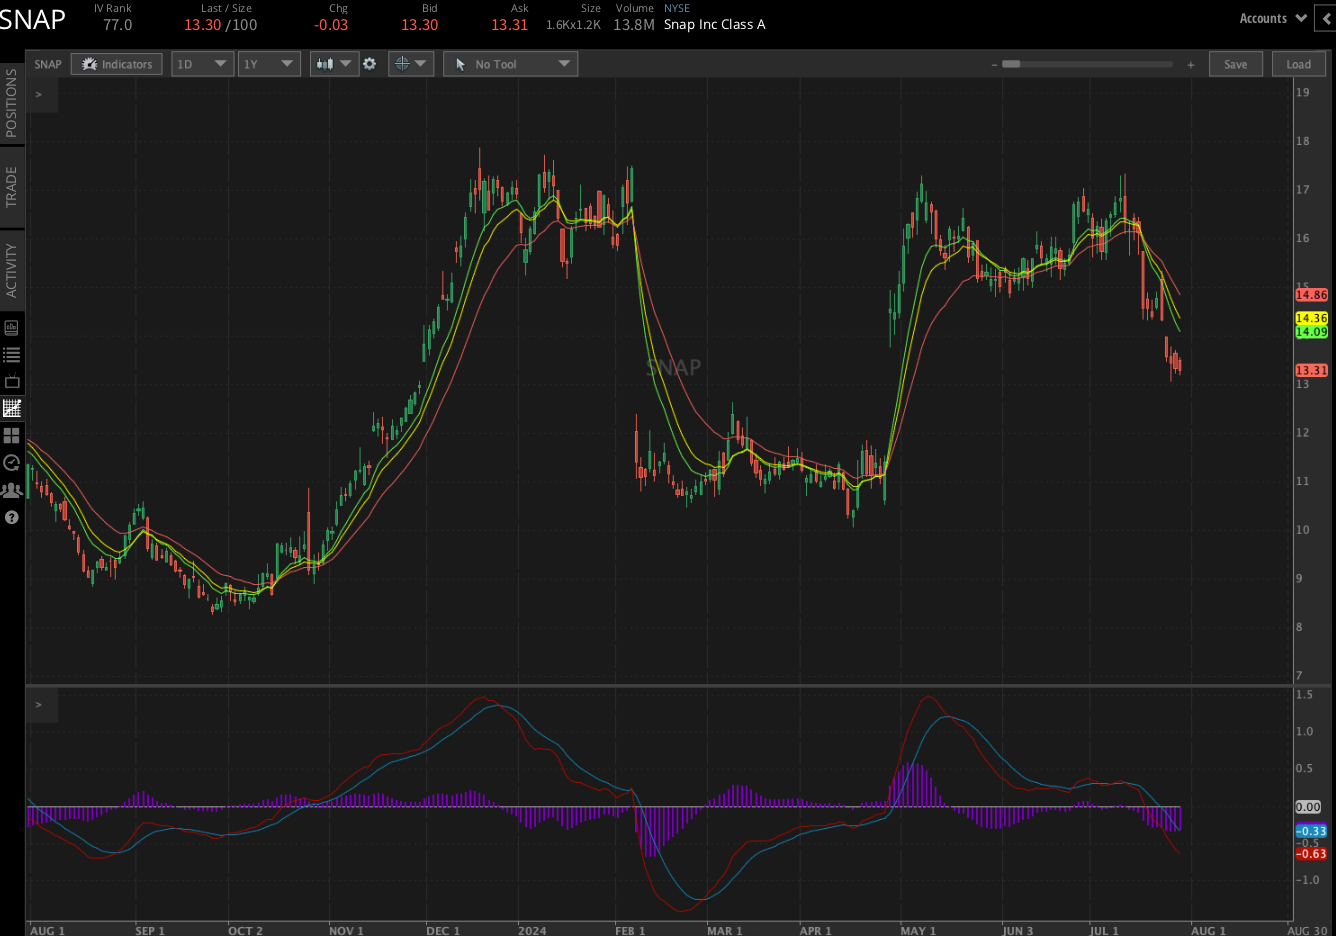Viewport: 1336px width, 936px height.
Task: Expand the price chart panel arrow
Action: [39, 94]
